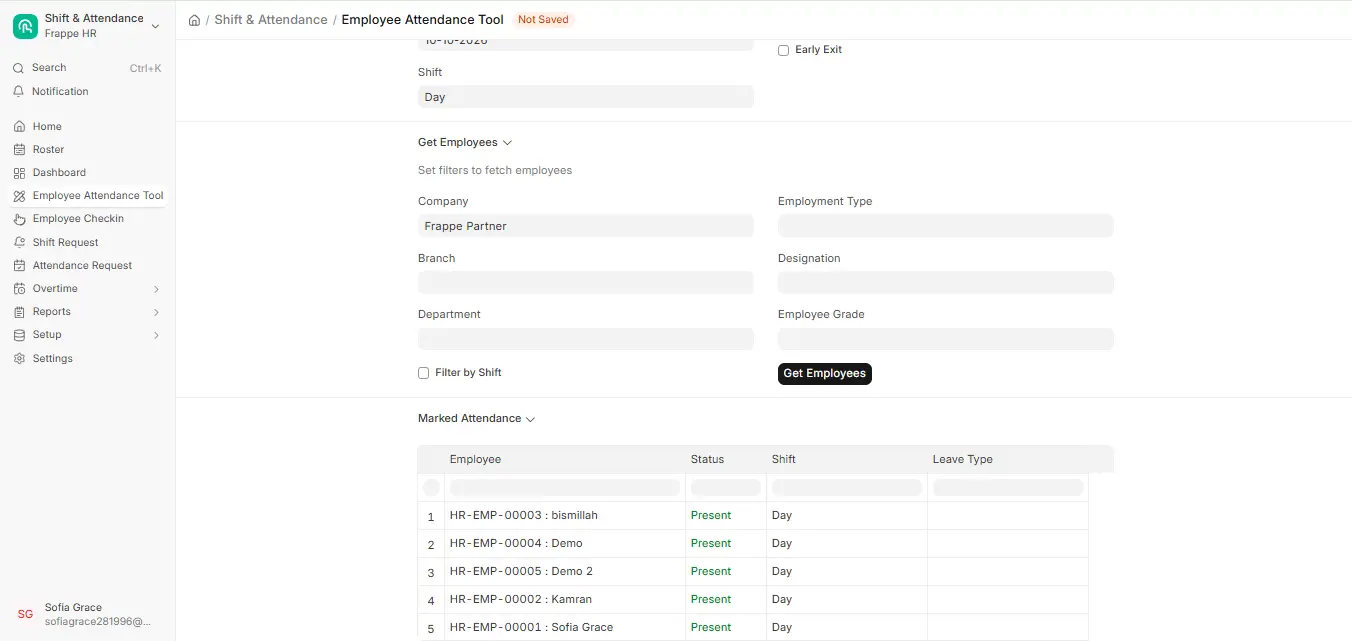Screen dimensions: 1352x641
Task: Click the Shift column filter field
Action: click(x=847, y=488)
